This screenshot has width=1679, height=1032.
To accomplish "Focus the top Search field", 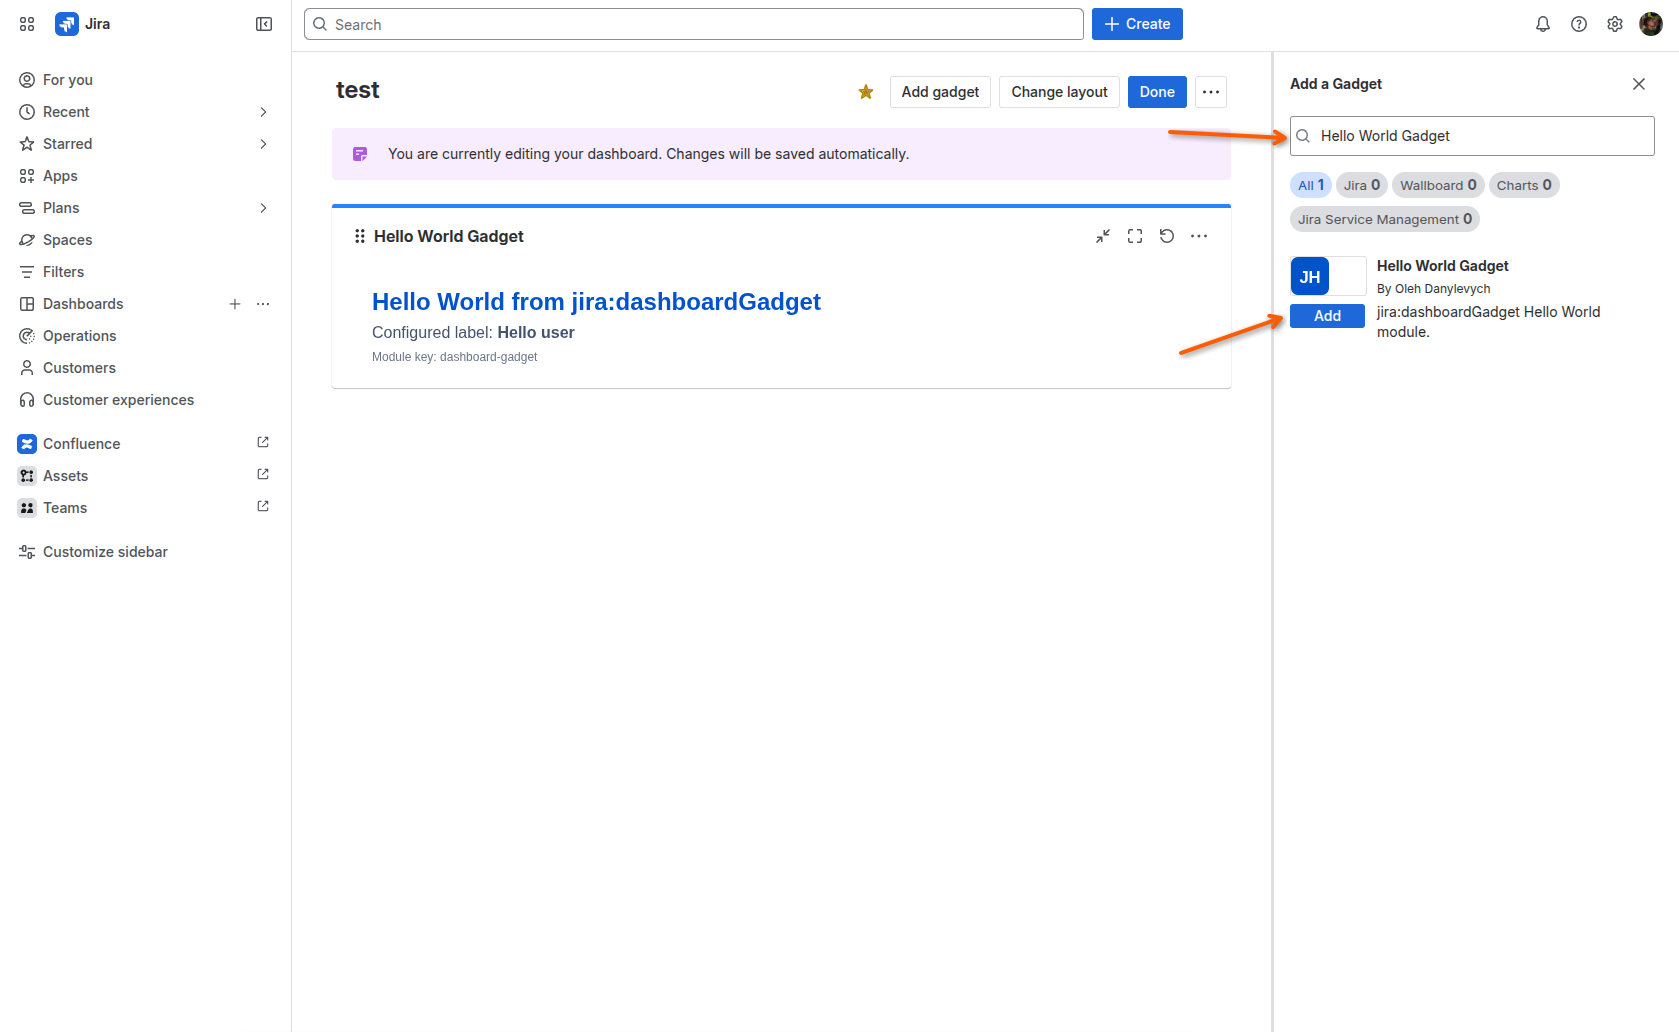I will [694, 24].
